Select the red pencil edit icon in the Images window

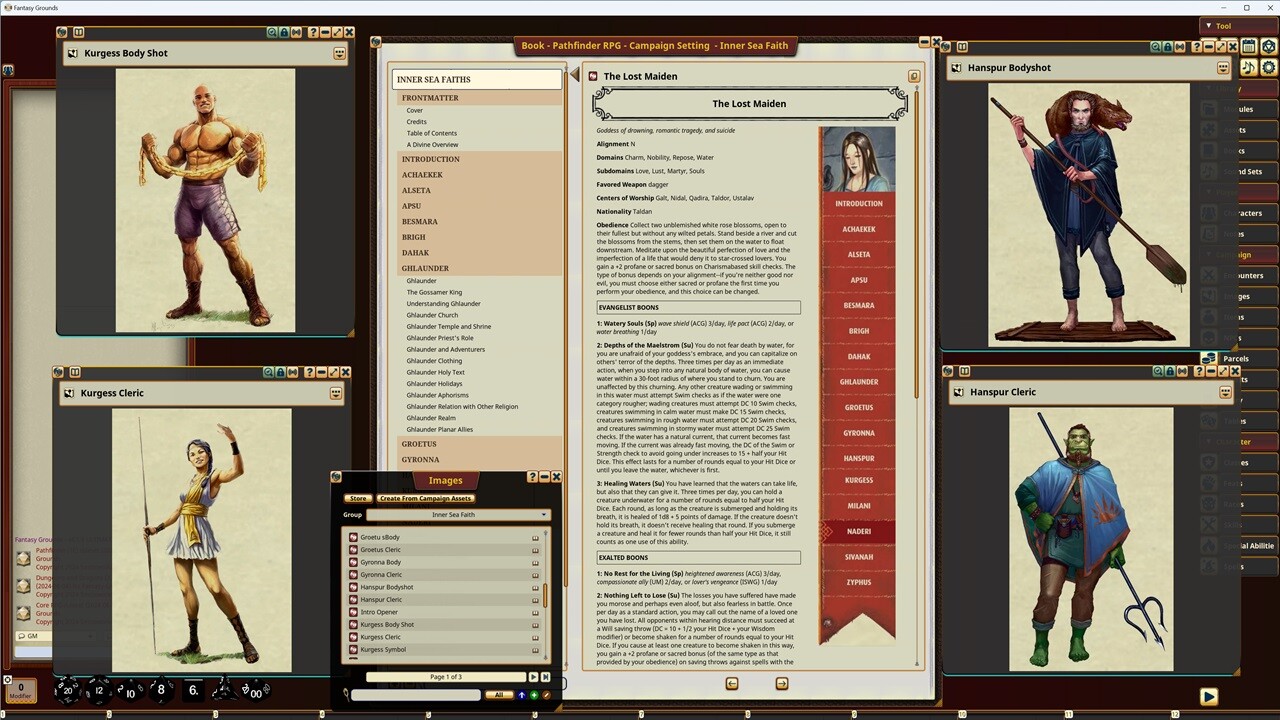click(547, 694)
